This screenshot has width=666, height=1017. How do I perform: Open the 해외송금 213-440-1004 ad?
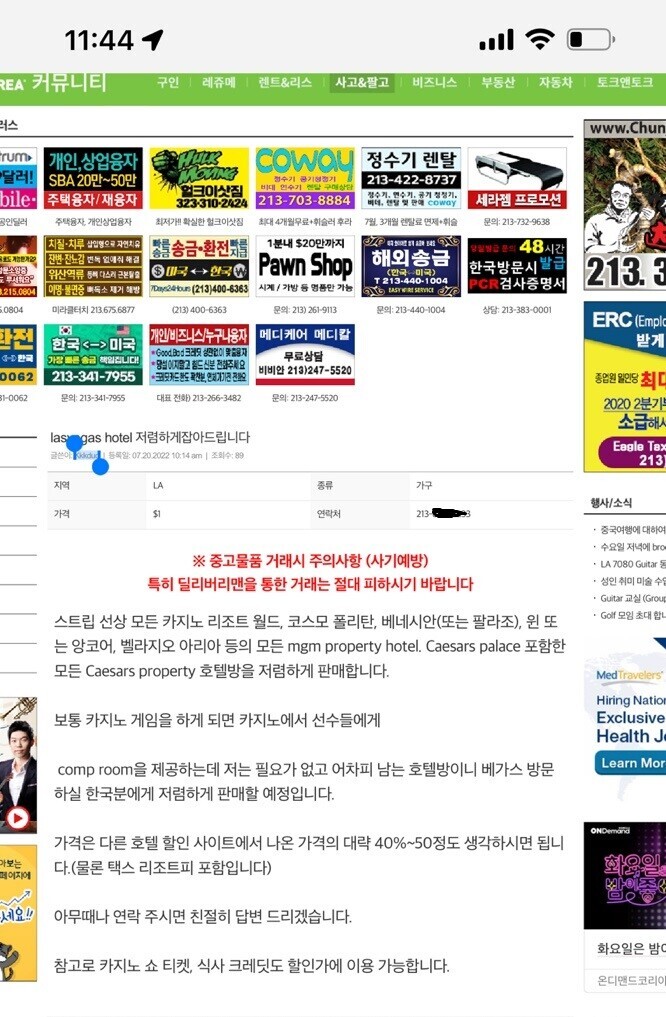(x=411, y=266)
